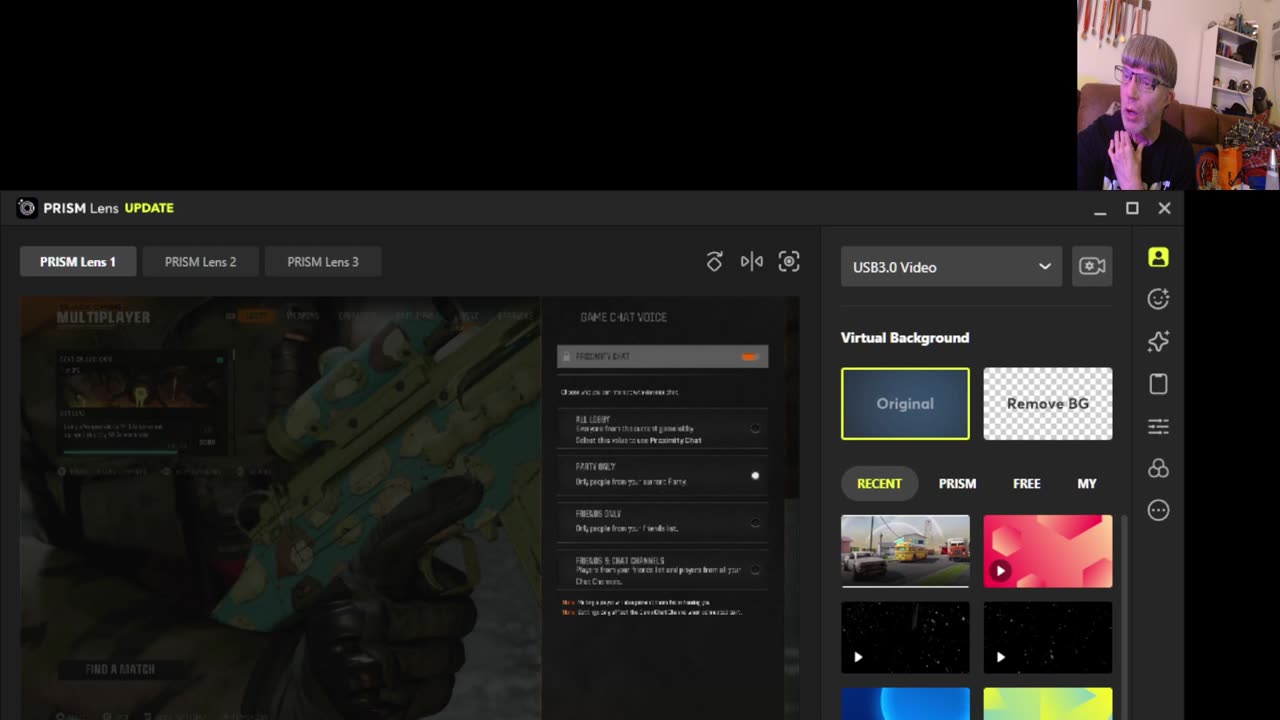1280x720 pixels.
Task: Expand the USB3.0 Video source dropdown
Action: [x=951, y=267]
